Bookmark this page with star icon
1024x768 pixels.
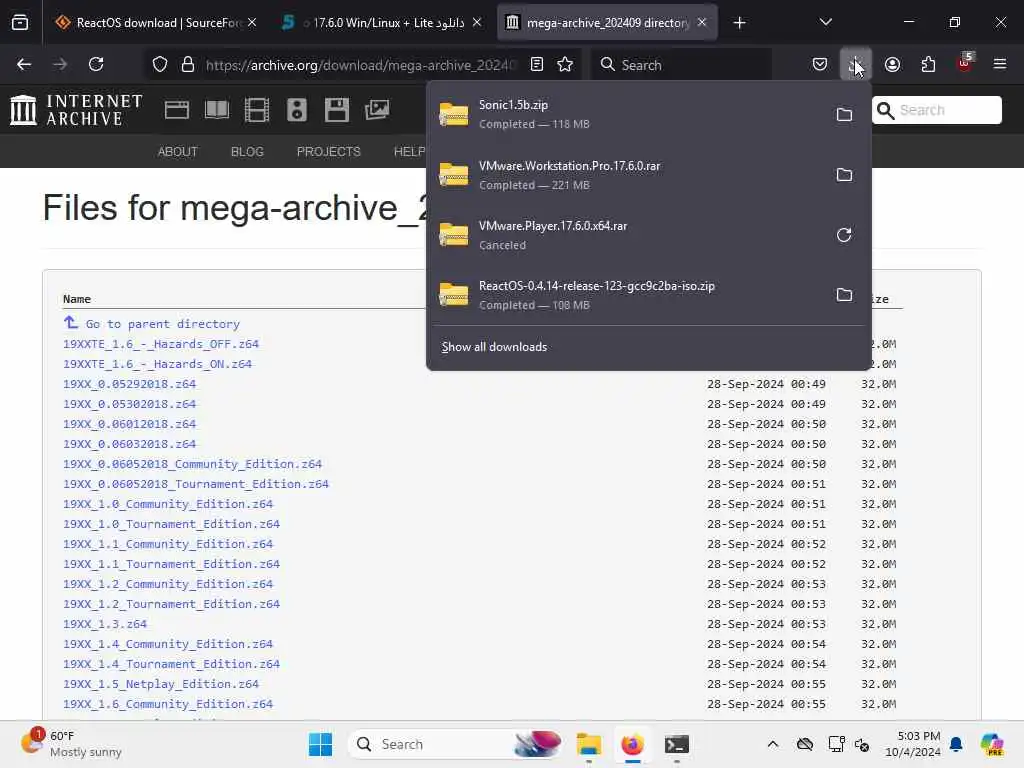(x=565, y=64)
